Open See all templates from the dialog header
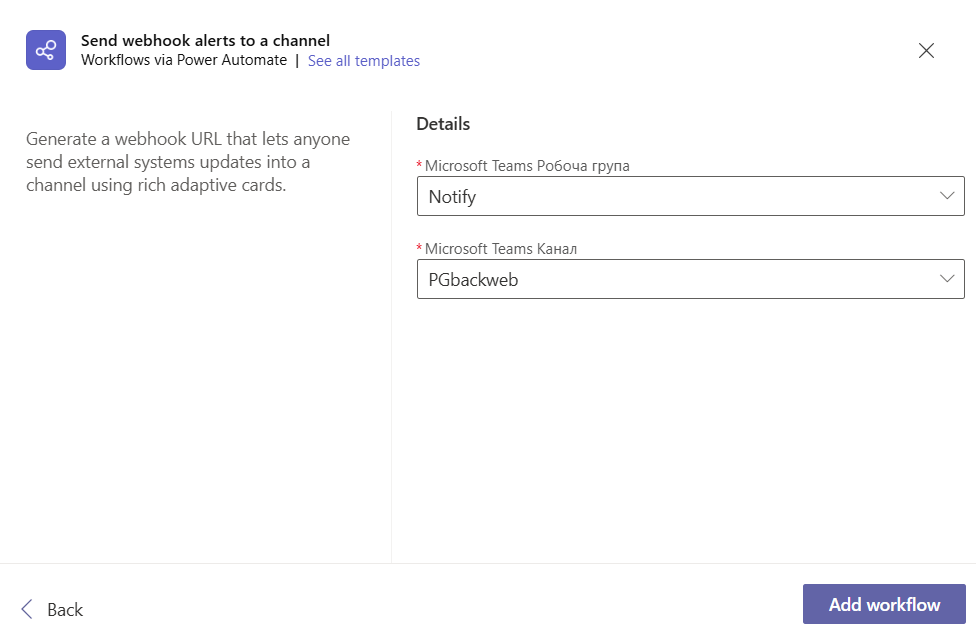976x639 pixels. pyautogui.click(x=364, y=61)
